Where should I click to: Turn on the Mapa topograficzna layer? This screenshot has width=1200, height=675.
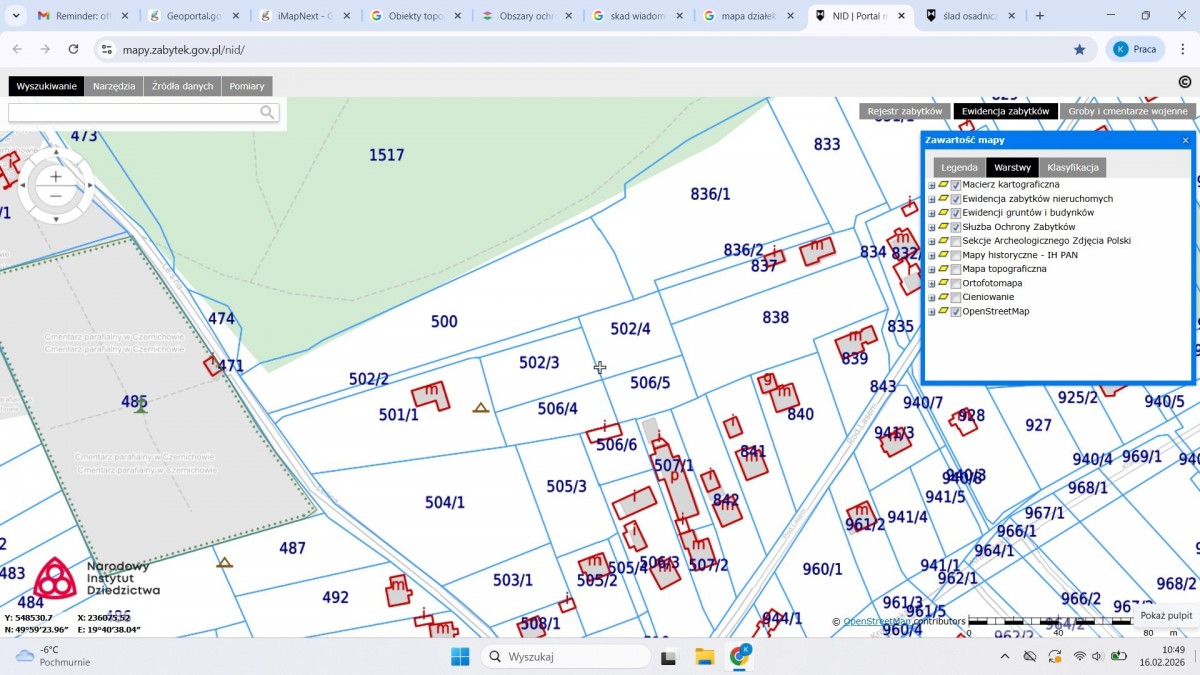click(x=956, y=270)
